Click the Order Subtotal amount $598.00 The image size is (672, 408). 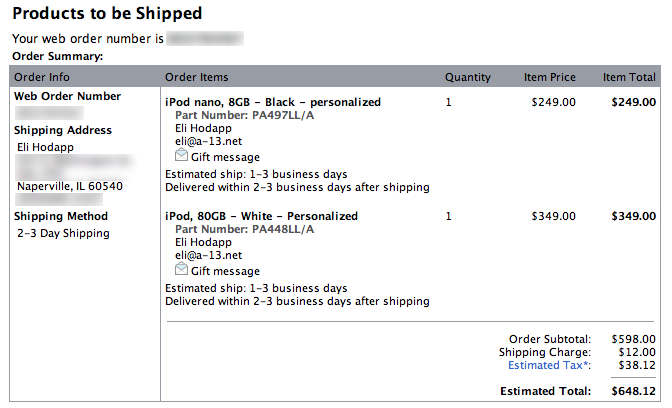(x=634, y=339)
